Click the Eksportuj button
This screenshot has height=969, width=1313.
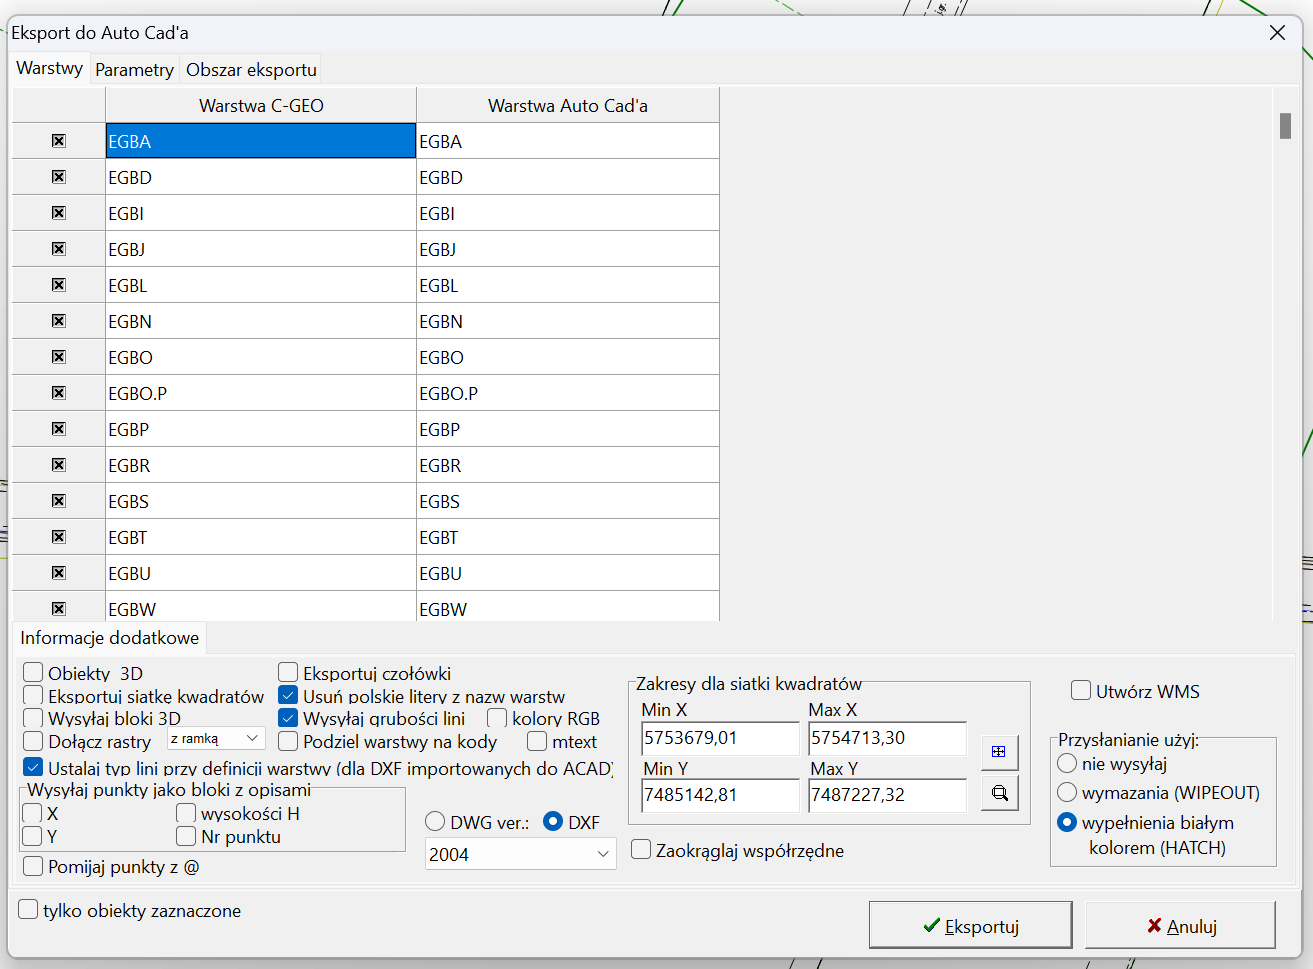970,926
